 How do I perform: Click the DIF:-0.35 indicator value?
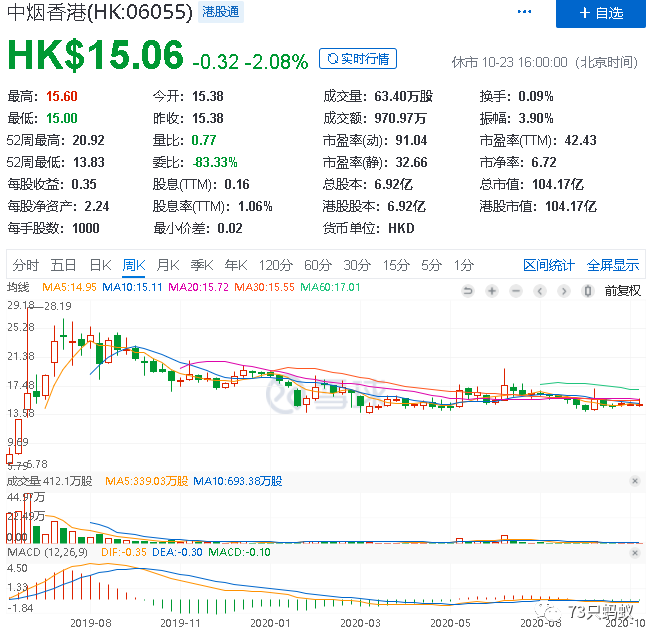[124, 553]
